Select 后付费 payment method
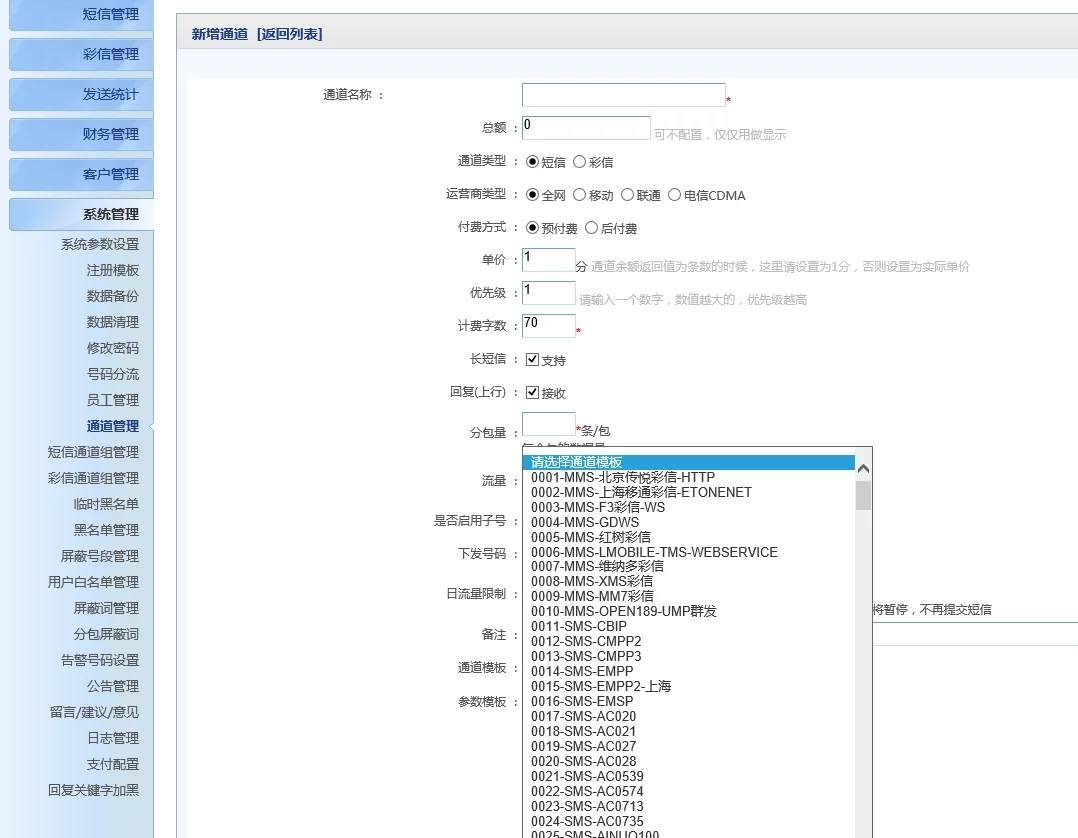The width and height of the screenshot is (1078, 838). 591,228
